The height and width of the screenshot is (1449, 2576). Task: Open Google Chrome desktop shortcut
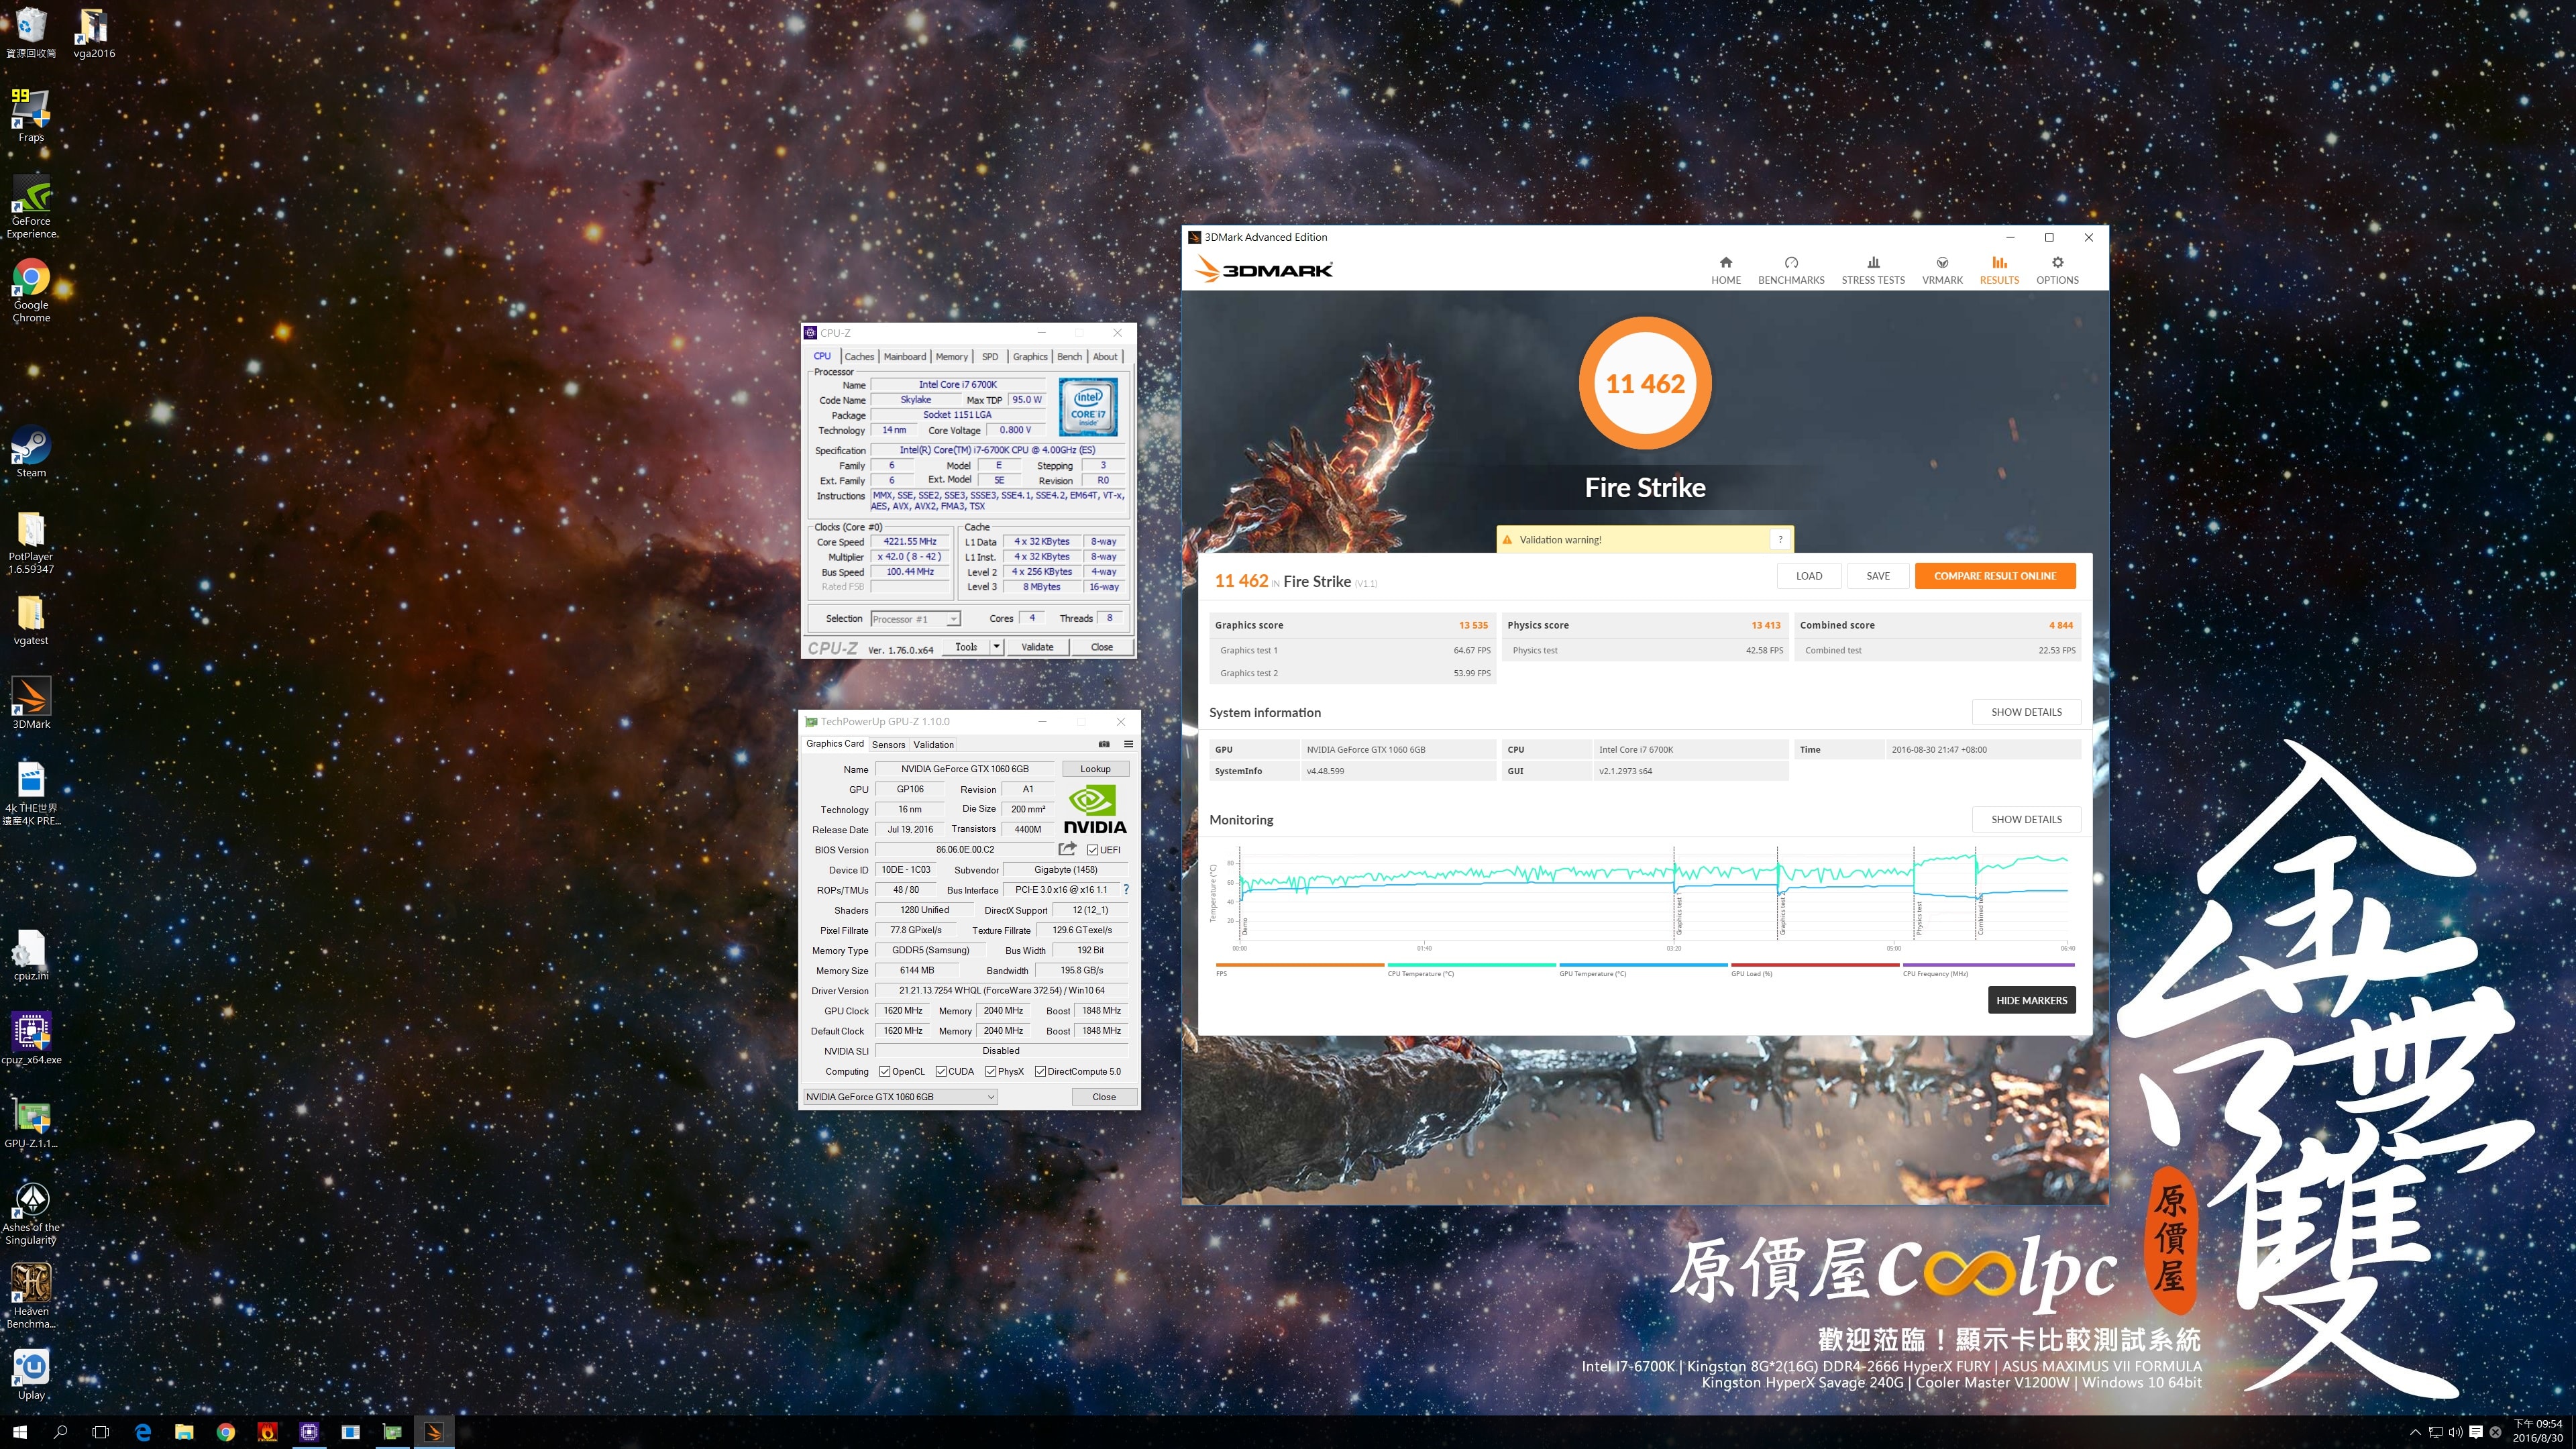coord(31,291)
